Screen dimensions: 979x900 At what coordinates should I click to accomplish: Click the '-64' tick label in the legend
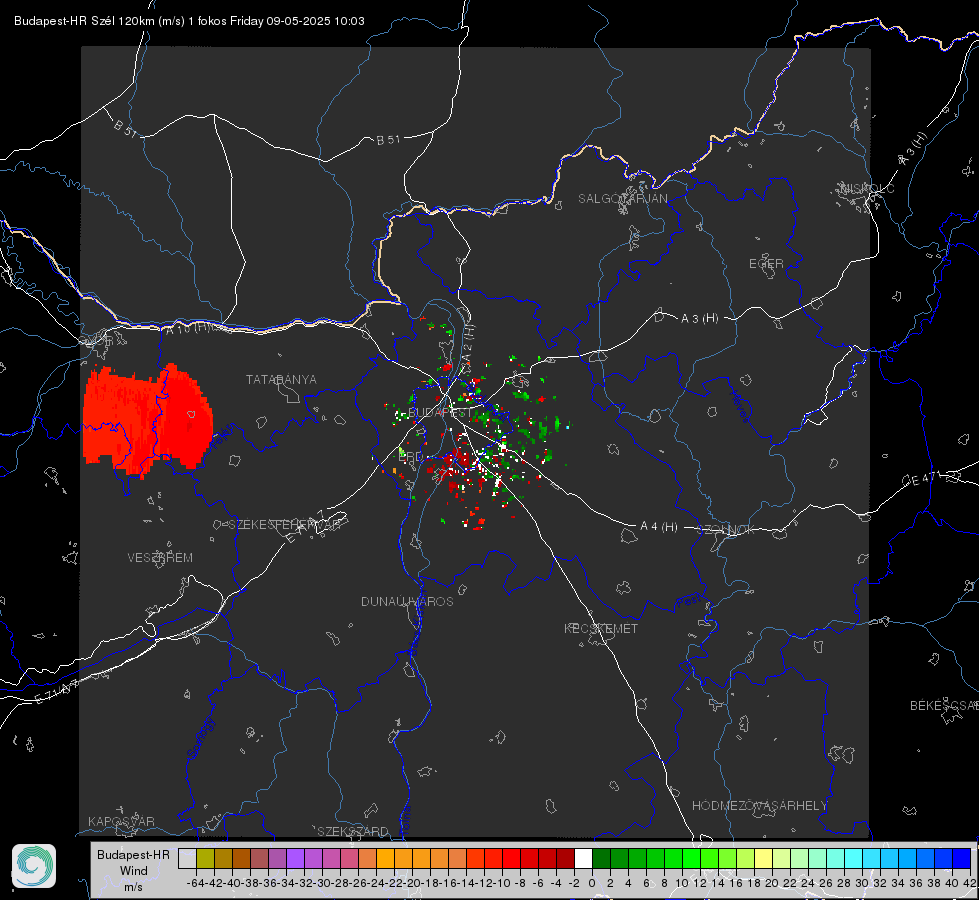pos(196,883)
